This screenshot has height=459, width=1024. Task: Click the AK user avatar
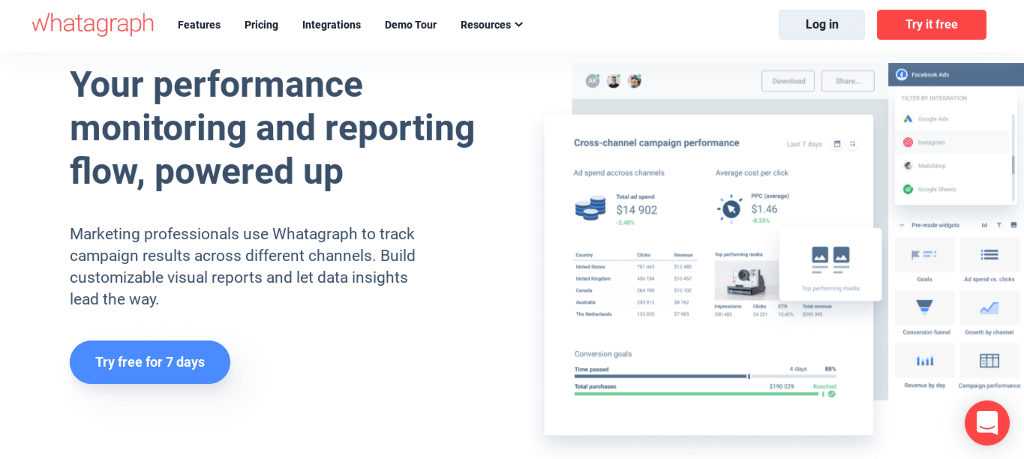tap(592, 81)
